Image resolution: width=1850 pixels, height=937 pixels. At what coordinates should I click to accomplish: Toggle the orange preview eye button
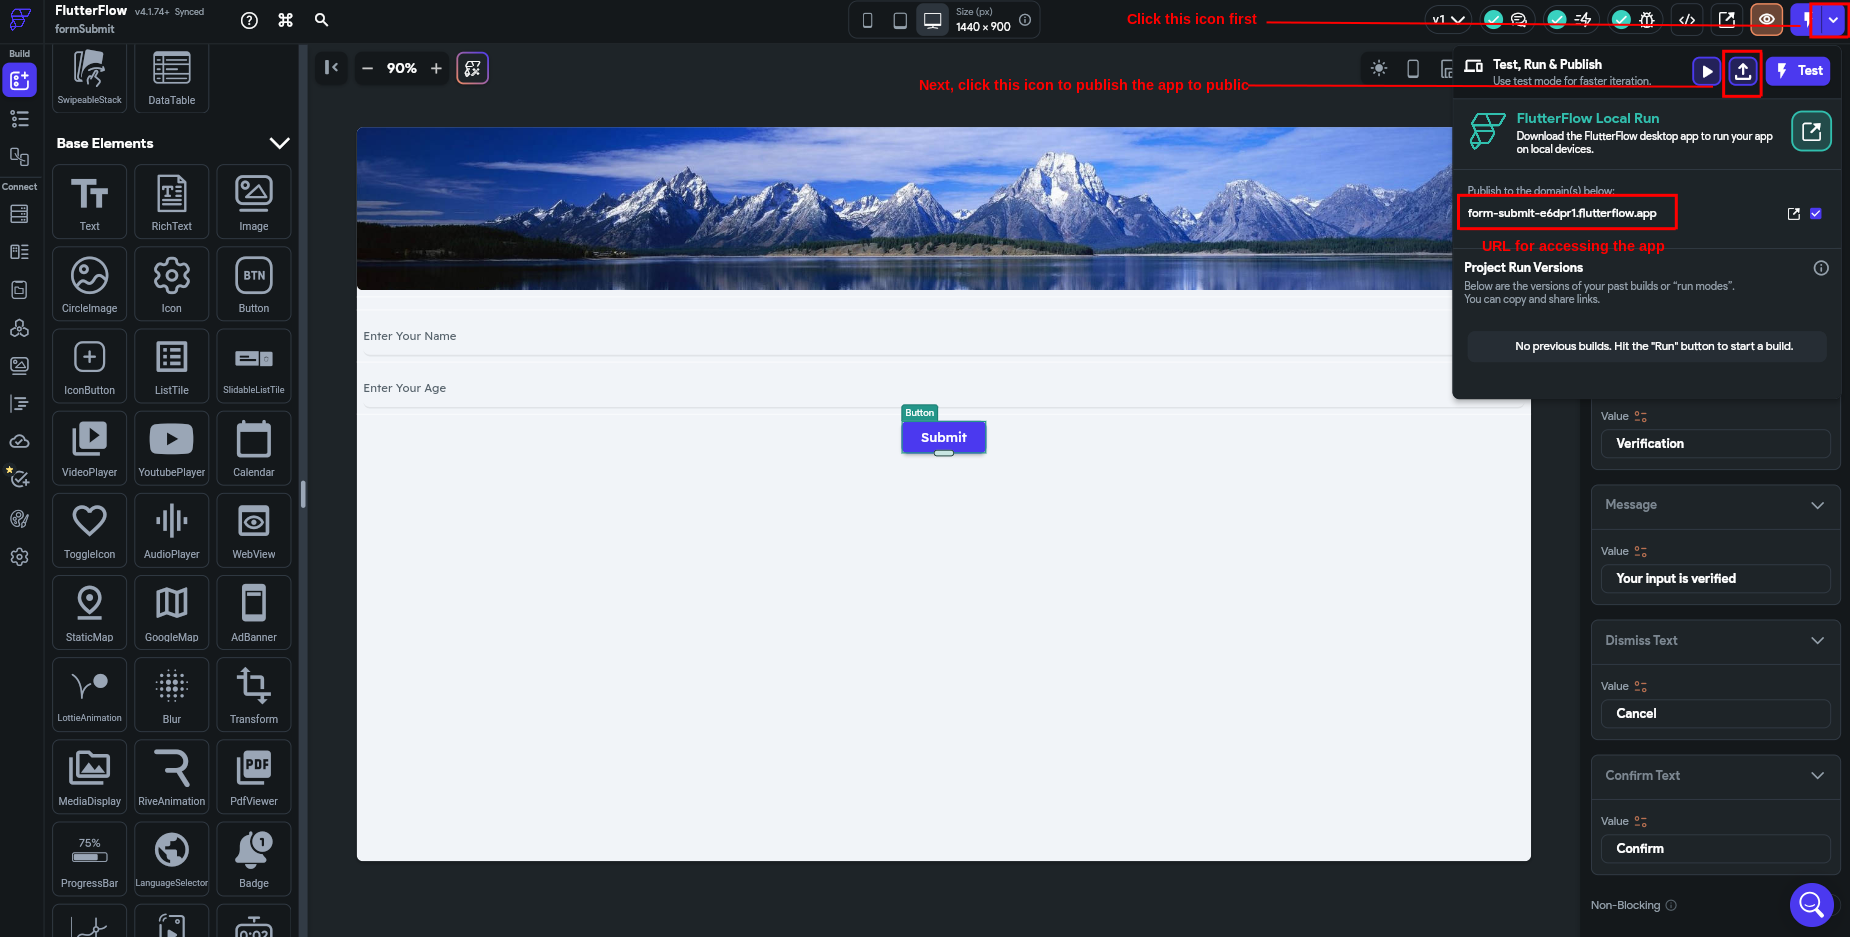click(1766, 19)
